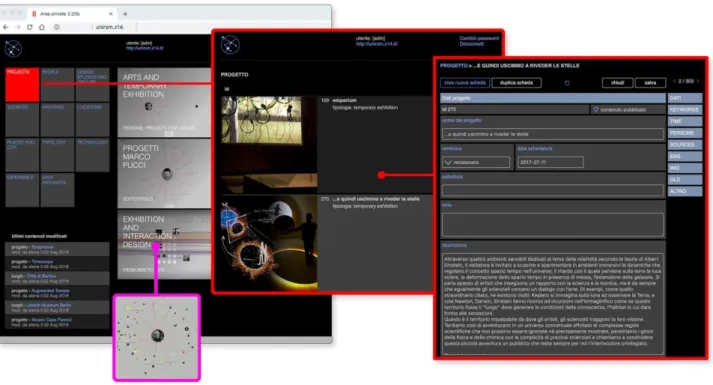The height and width of the screenshot is (385, 713).
Task: Click the chiudi button
Action: click(x=618, y=83)
